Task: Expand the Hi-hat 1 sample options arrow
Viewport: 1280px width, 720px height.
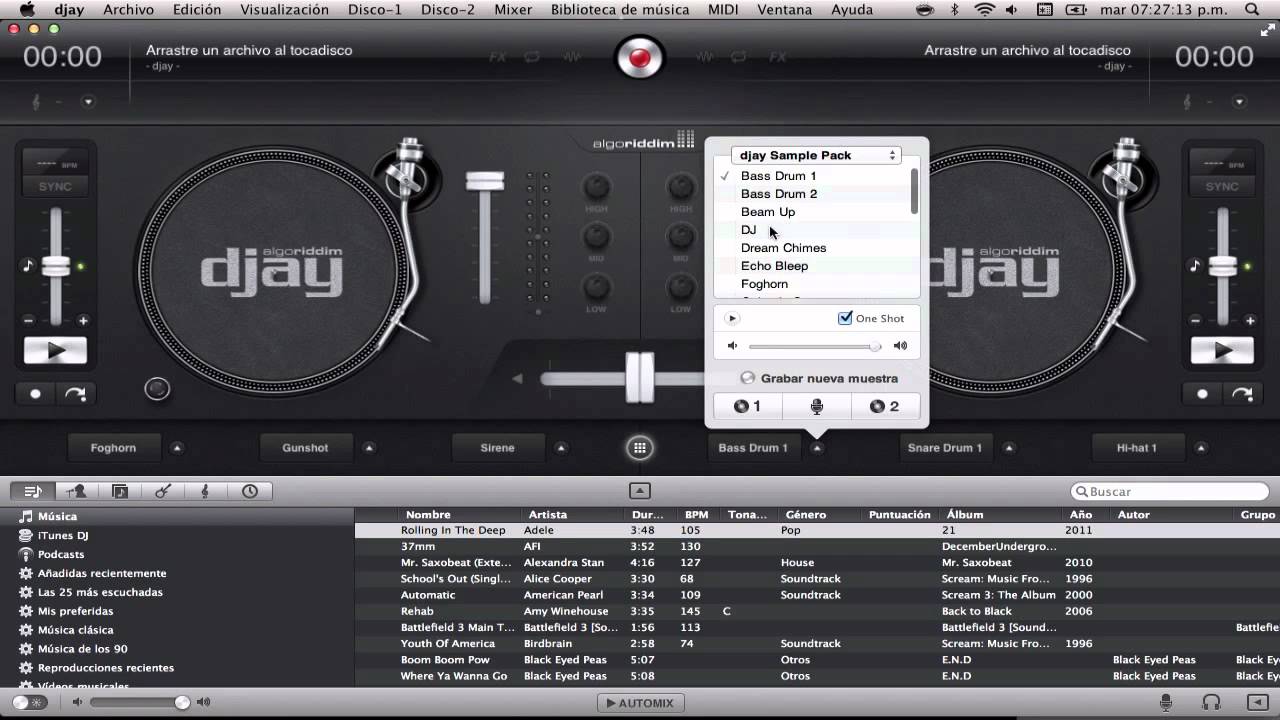Action: pyautogui.click(x=1201, y=448)
